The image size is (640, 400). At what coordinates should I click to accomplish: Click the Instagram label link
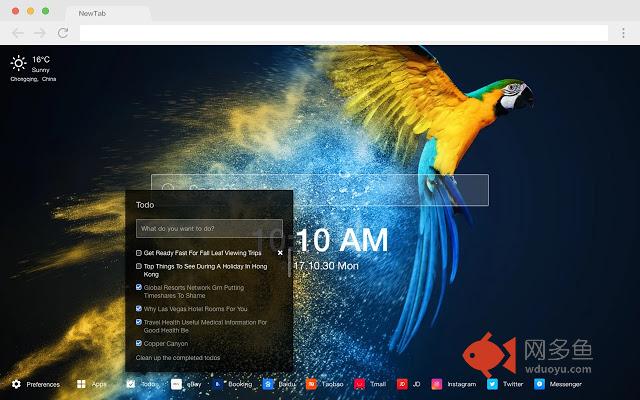point(462,384)
